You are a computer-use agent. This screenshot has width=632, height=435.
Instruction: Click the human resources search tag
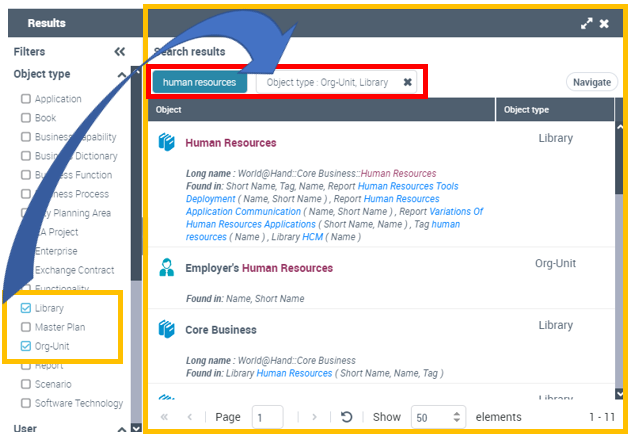pyautogui.click(x=200, y=83)
